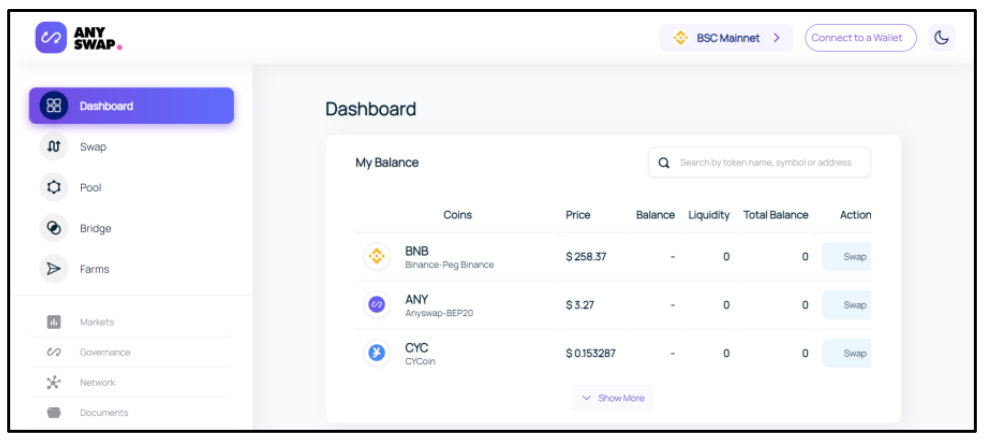987x443 pixels.
Task: Click the token search input field
Action: pos(766,163)
